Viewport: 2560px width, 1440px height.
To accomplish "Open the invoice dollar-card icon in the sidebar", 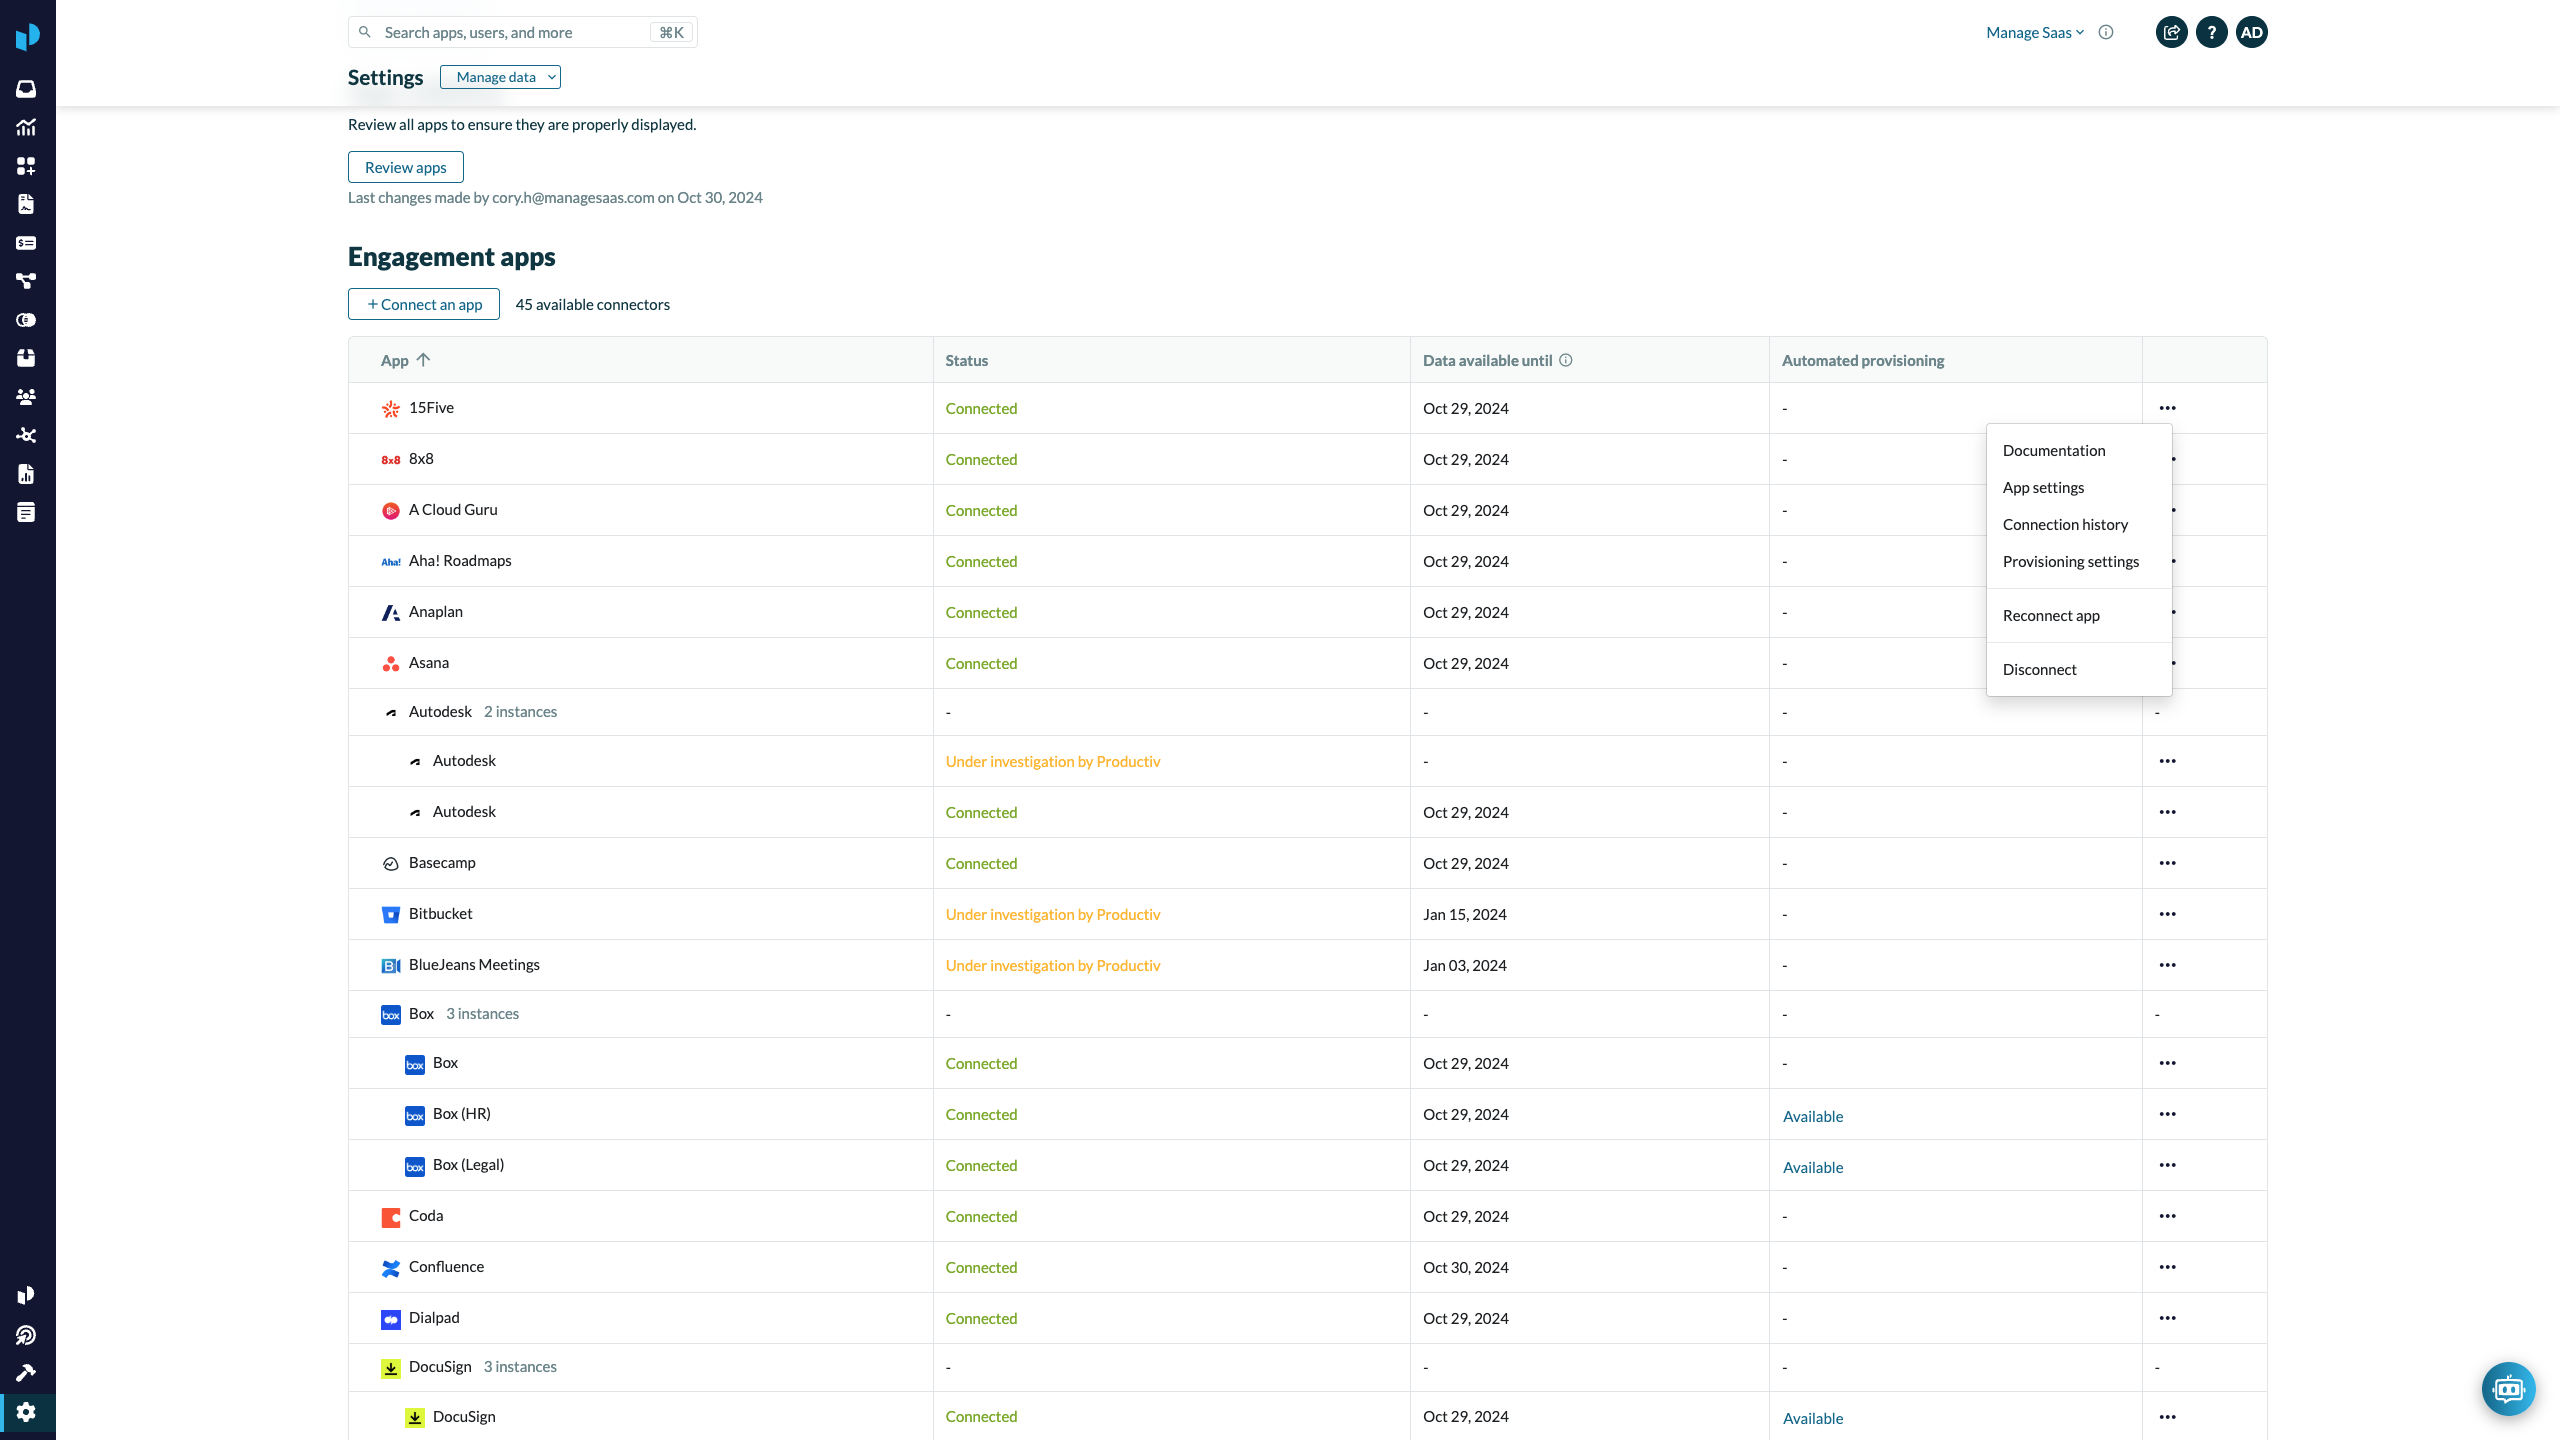I will 27,242.
